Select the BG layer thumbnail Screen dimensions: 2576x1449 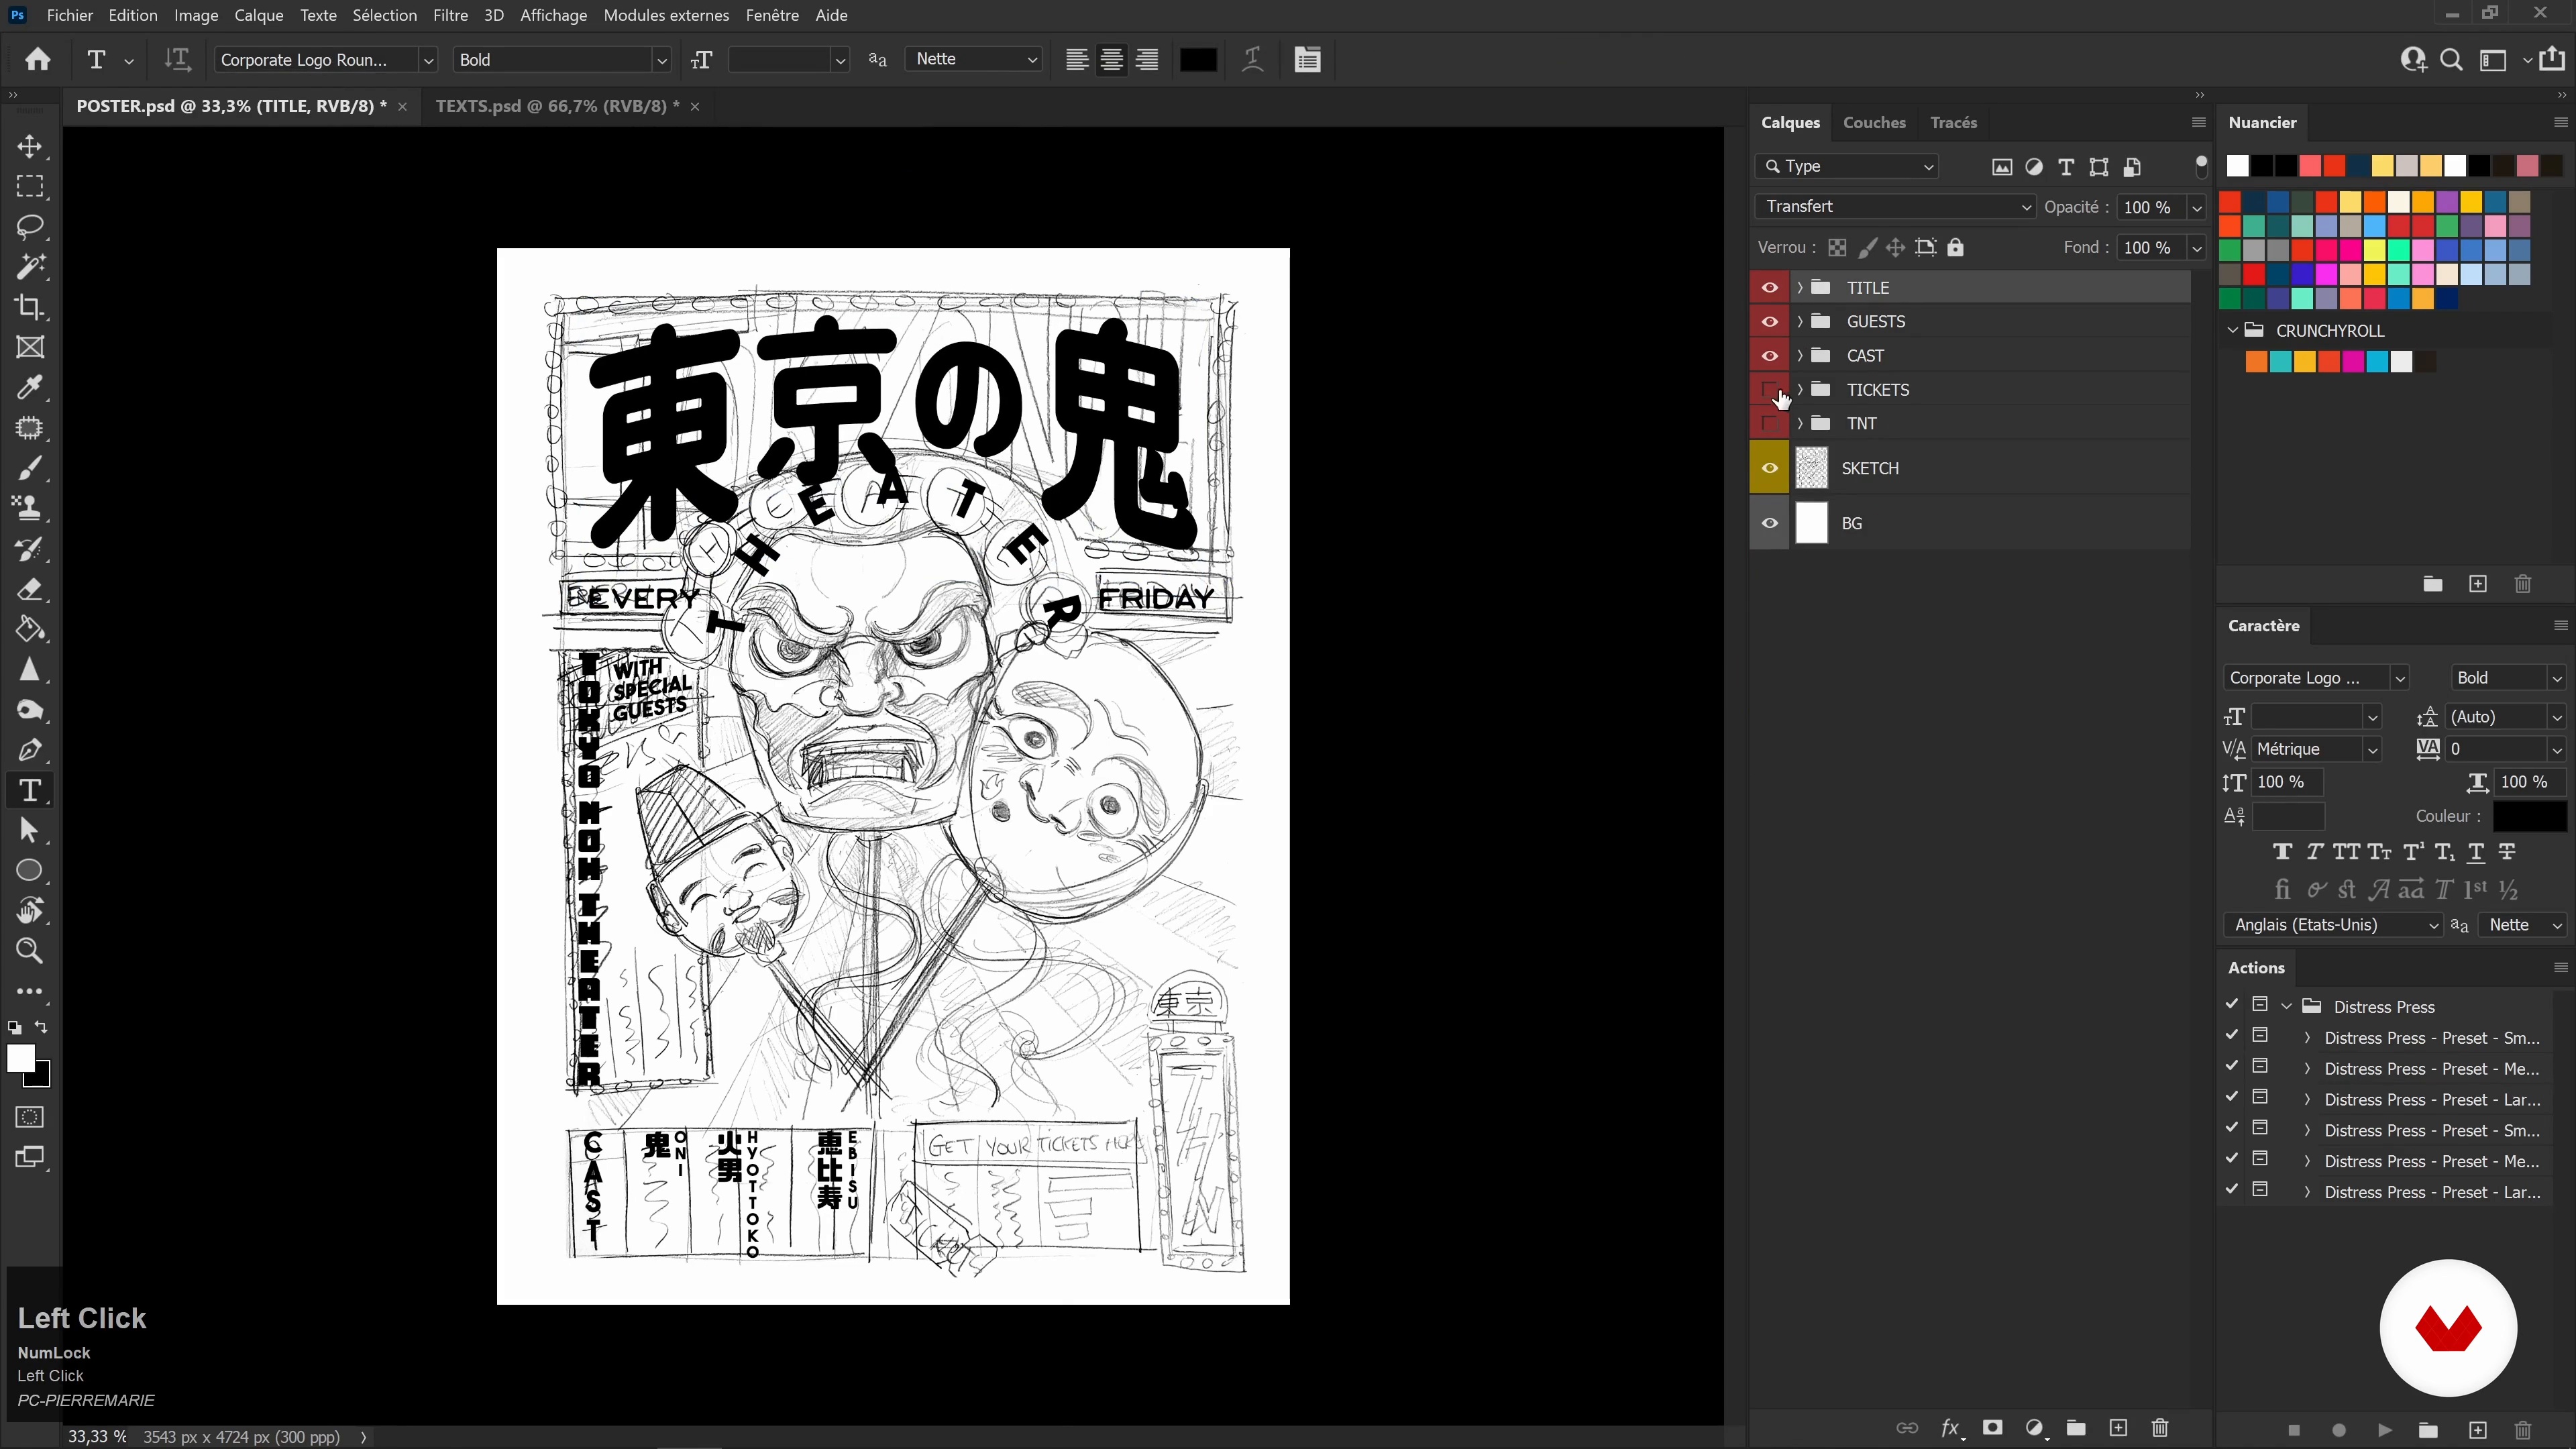pyautogui.click(x=1812, y=523)
